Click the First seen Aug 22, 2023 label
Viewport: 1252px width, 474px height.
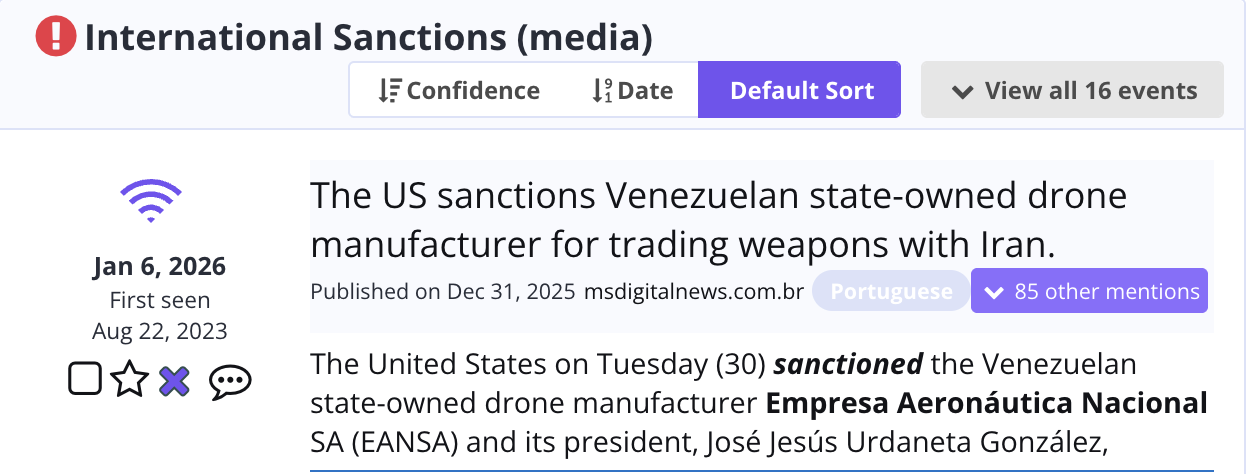(160, 316)
